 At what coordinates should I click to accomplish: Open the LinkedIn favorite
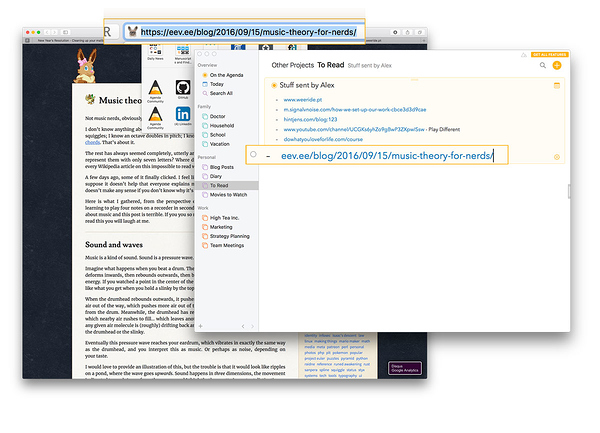(x=183, y=116)
